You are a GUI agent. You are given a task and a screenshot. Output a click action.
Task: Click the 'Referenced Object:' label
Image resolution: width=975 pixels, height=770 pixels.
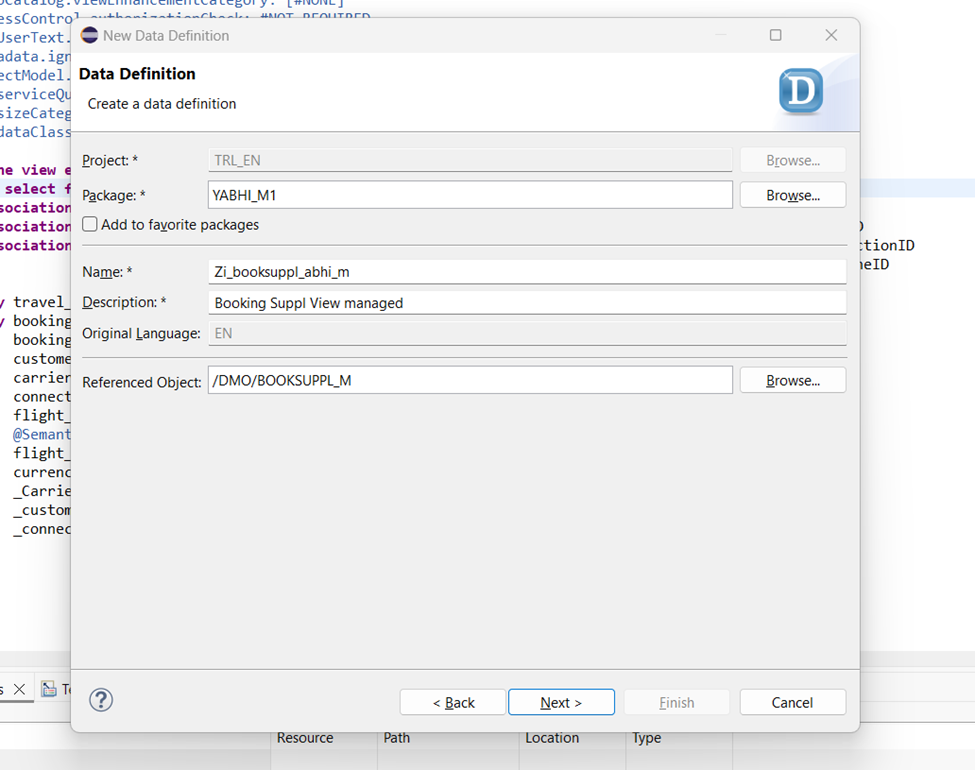pos(142,382)
